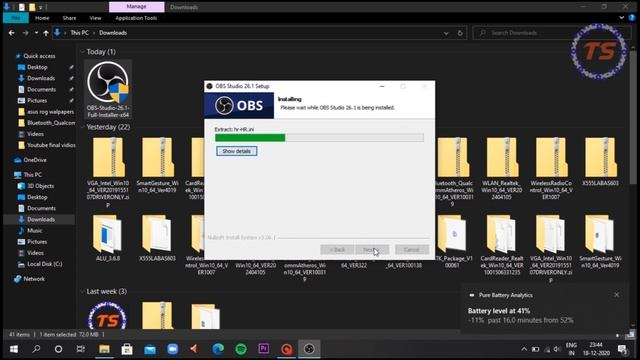Open the Battery level at 41% notification
640x360 pixels.
click(544, 308)
